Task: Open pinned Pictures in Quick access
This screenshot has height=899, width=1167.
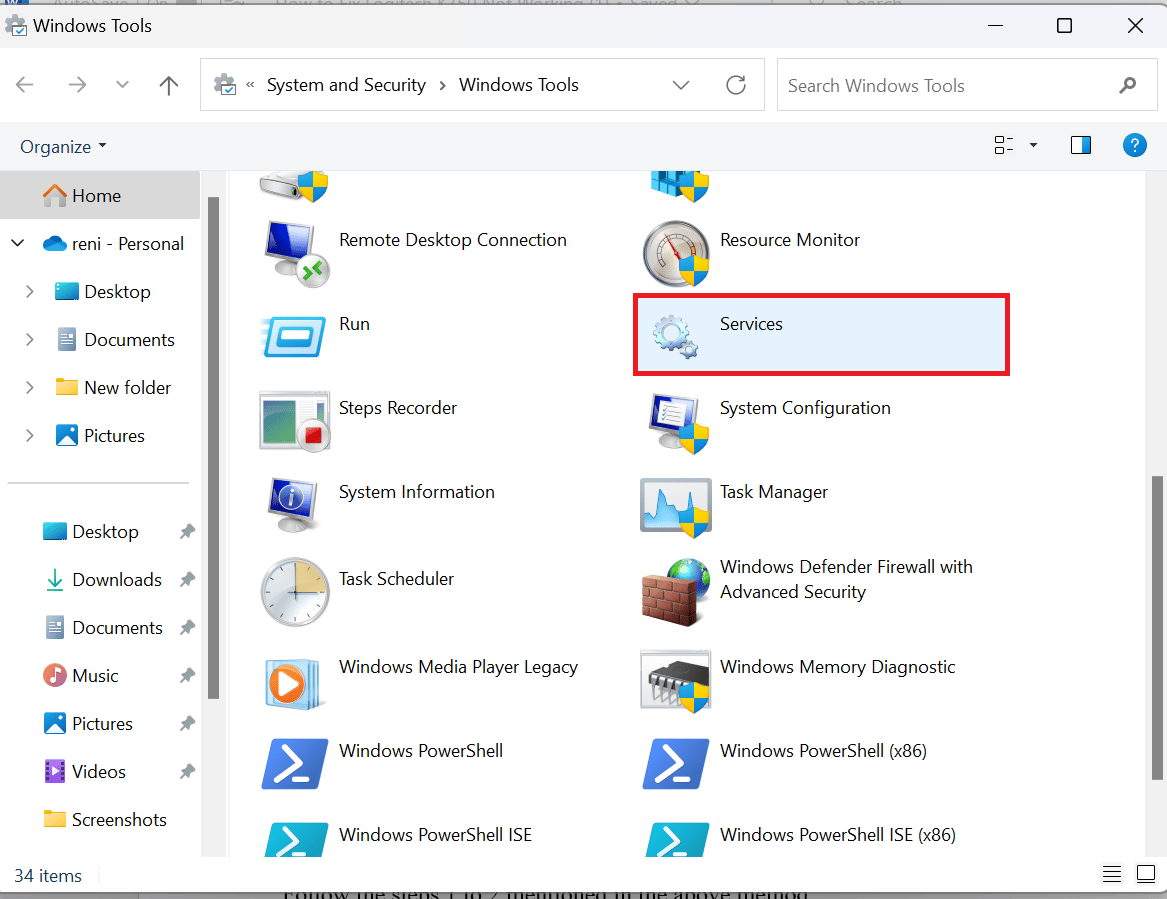Action: click(x=88, y=723)
